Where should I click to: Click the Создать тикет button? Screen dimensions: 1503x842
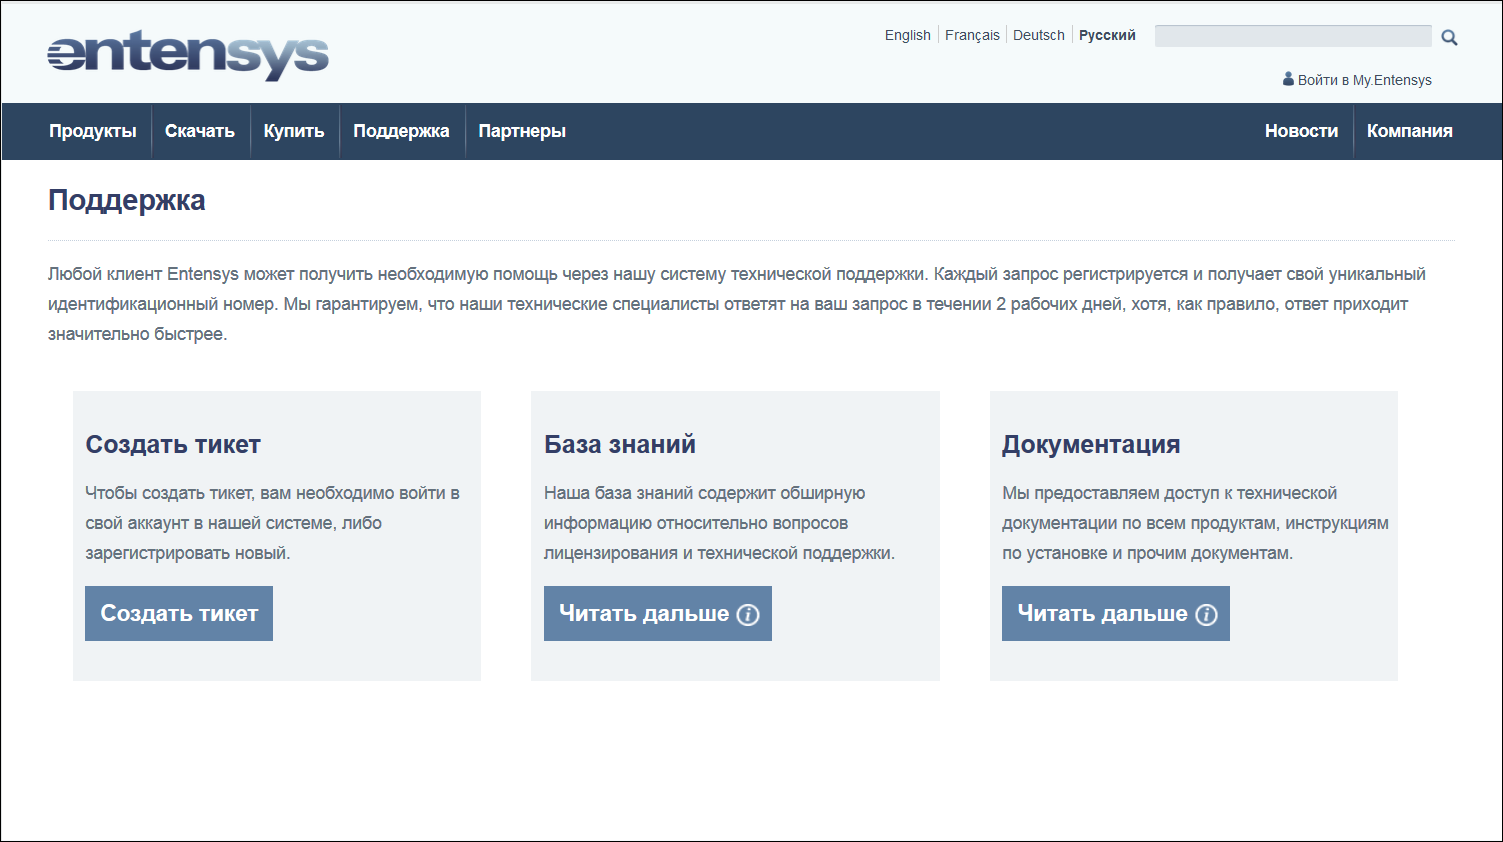(x=179, y=614)
